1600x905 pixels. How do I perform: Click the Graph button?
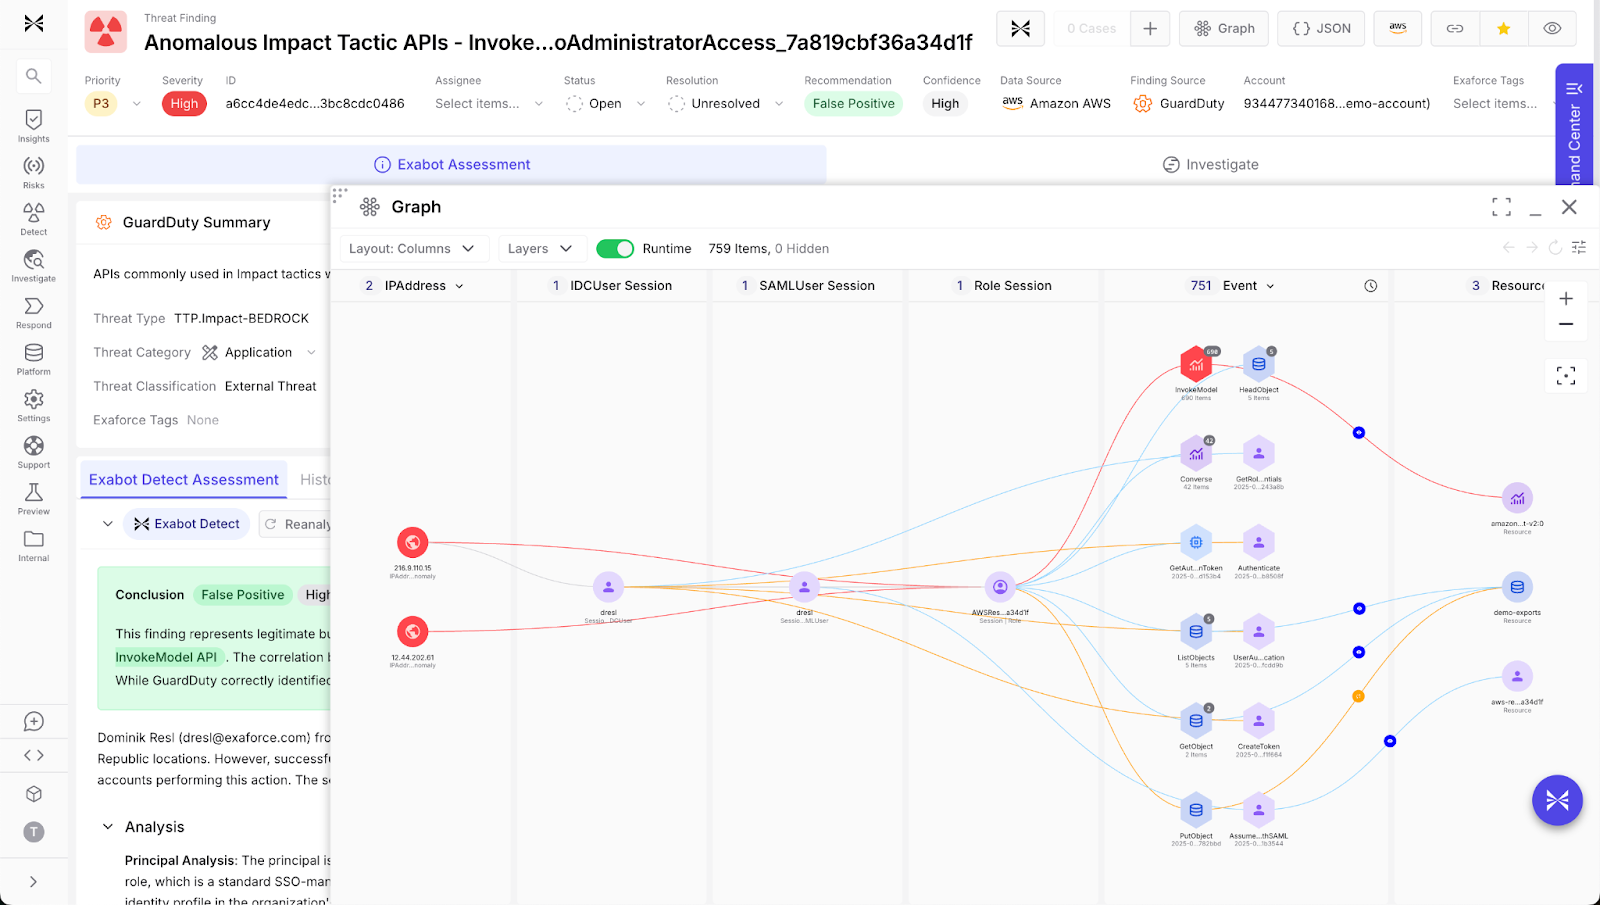pos(1224,28)
